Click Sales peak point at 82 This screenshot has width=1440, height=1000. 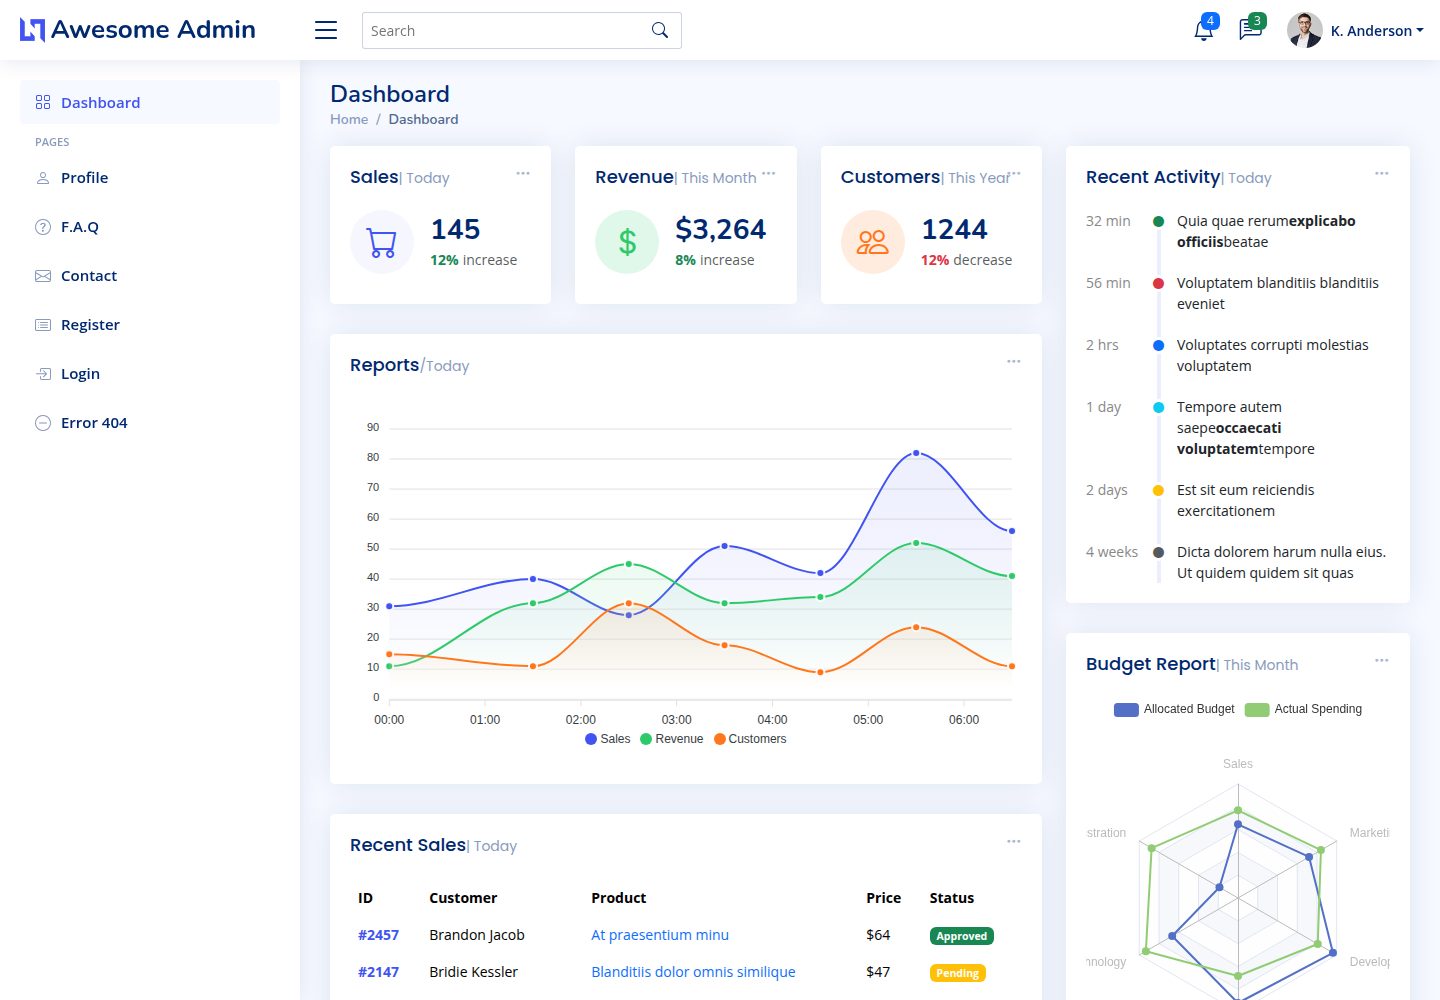pos(916,453)
